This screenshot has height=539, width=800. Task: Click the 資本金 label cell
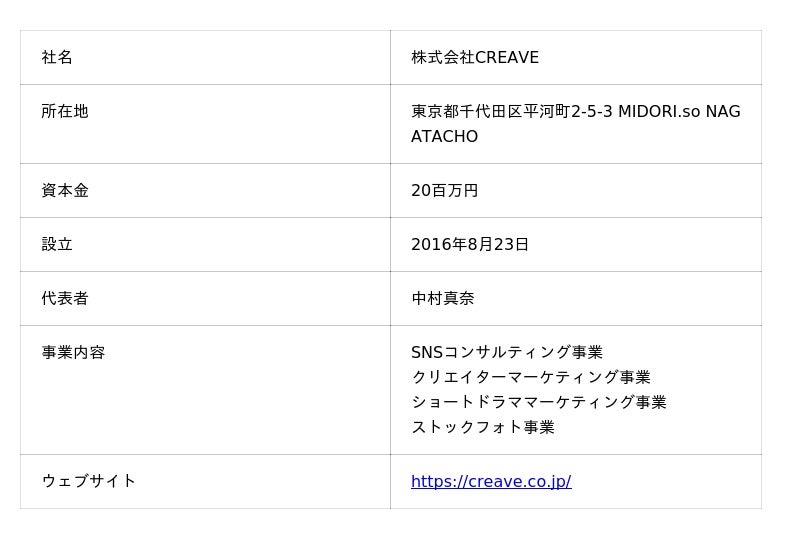pyautogui.click(x=65, y=190)
